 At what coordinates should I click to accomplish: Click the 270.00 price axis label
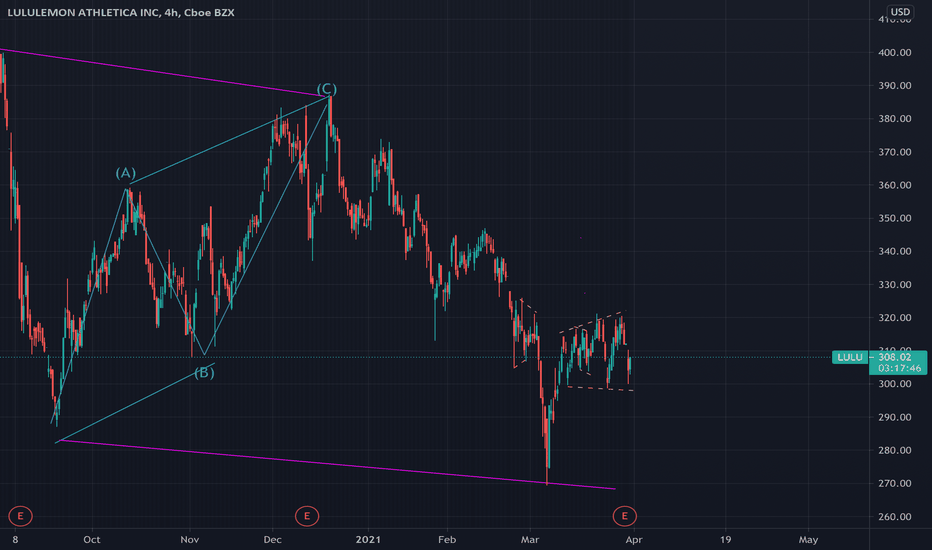pyautogui.click(x=895, y=483)
